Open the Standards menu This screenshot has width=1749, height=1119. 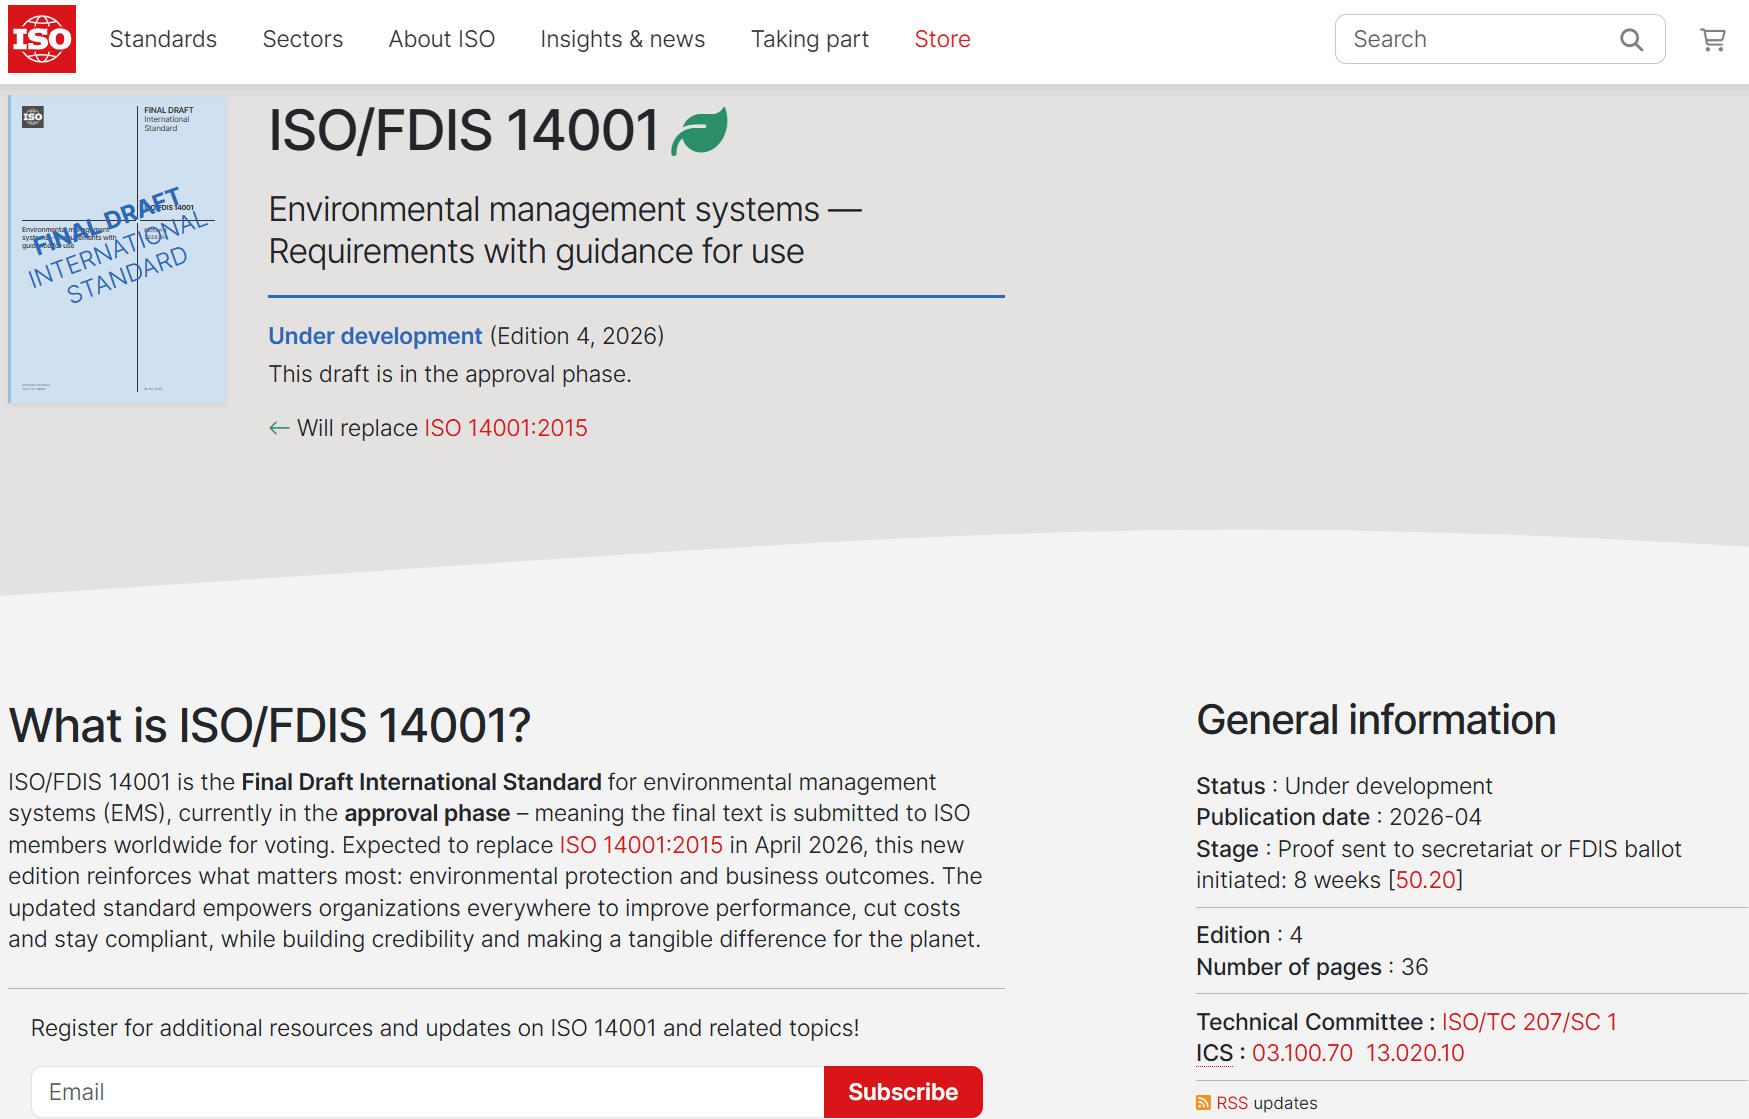(x=163, y=39)
